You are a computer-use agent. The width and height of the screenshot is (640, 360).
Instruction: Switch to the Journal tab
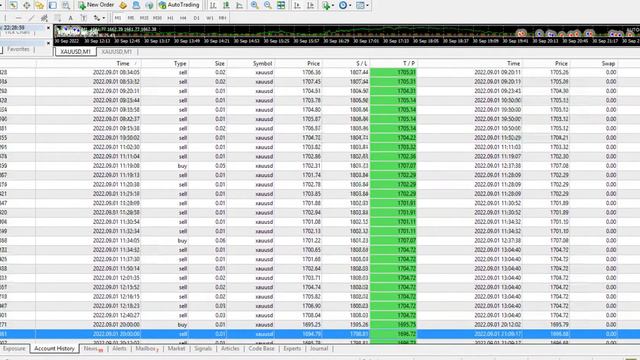(x=319, y=349)
